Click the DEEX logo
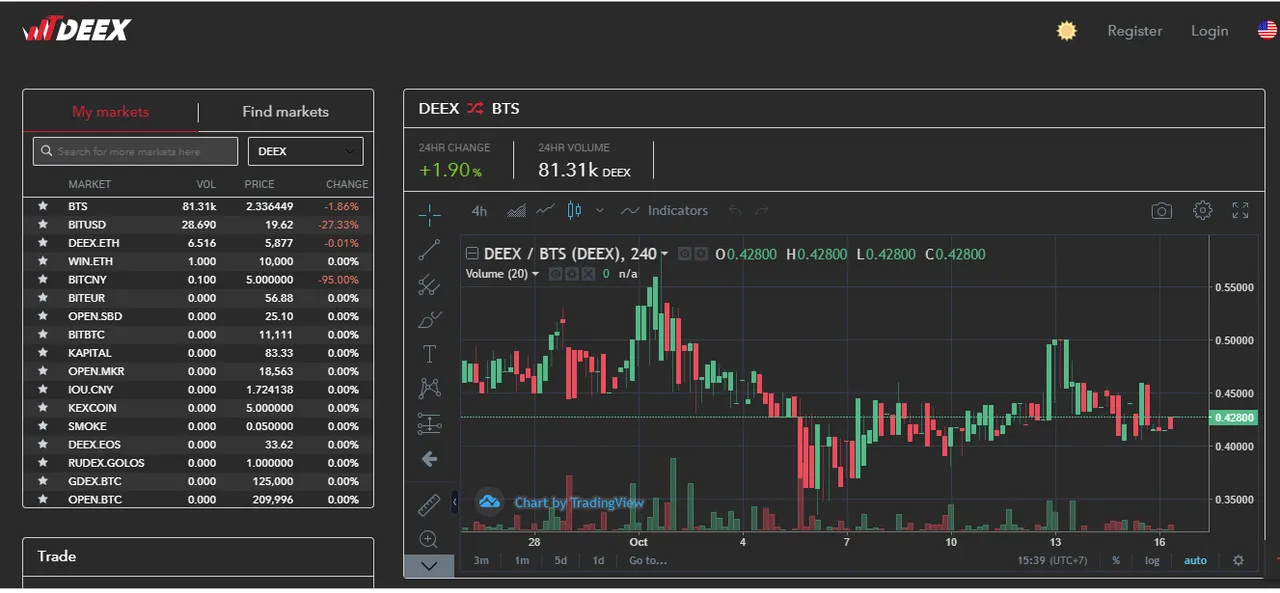 click(x=77, y=30)
